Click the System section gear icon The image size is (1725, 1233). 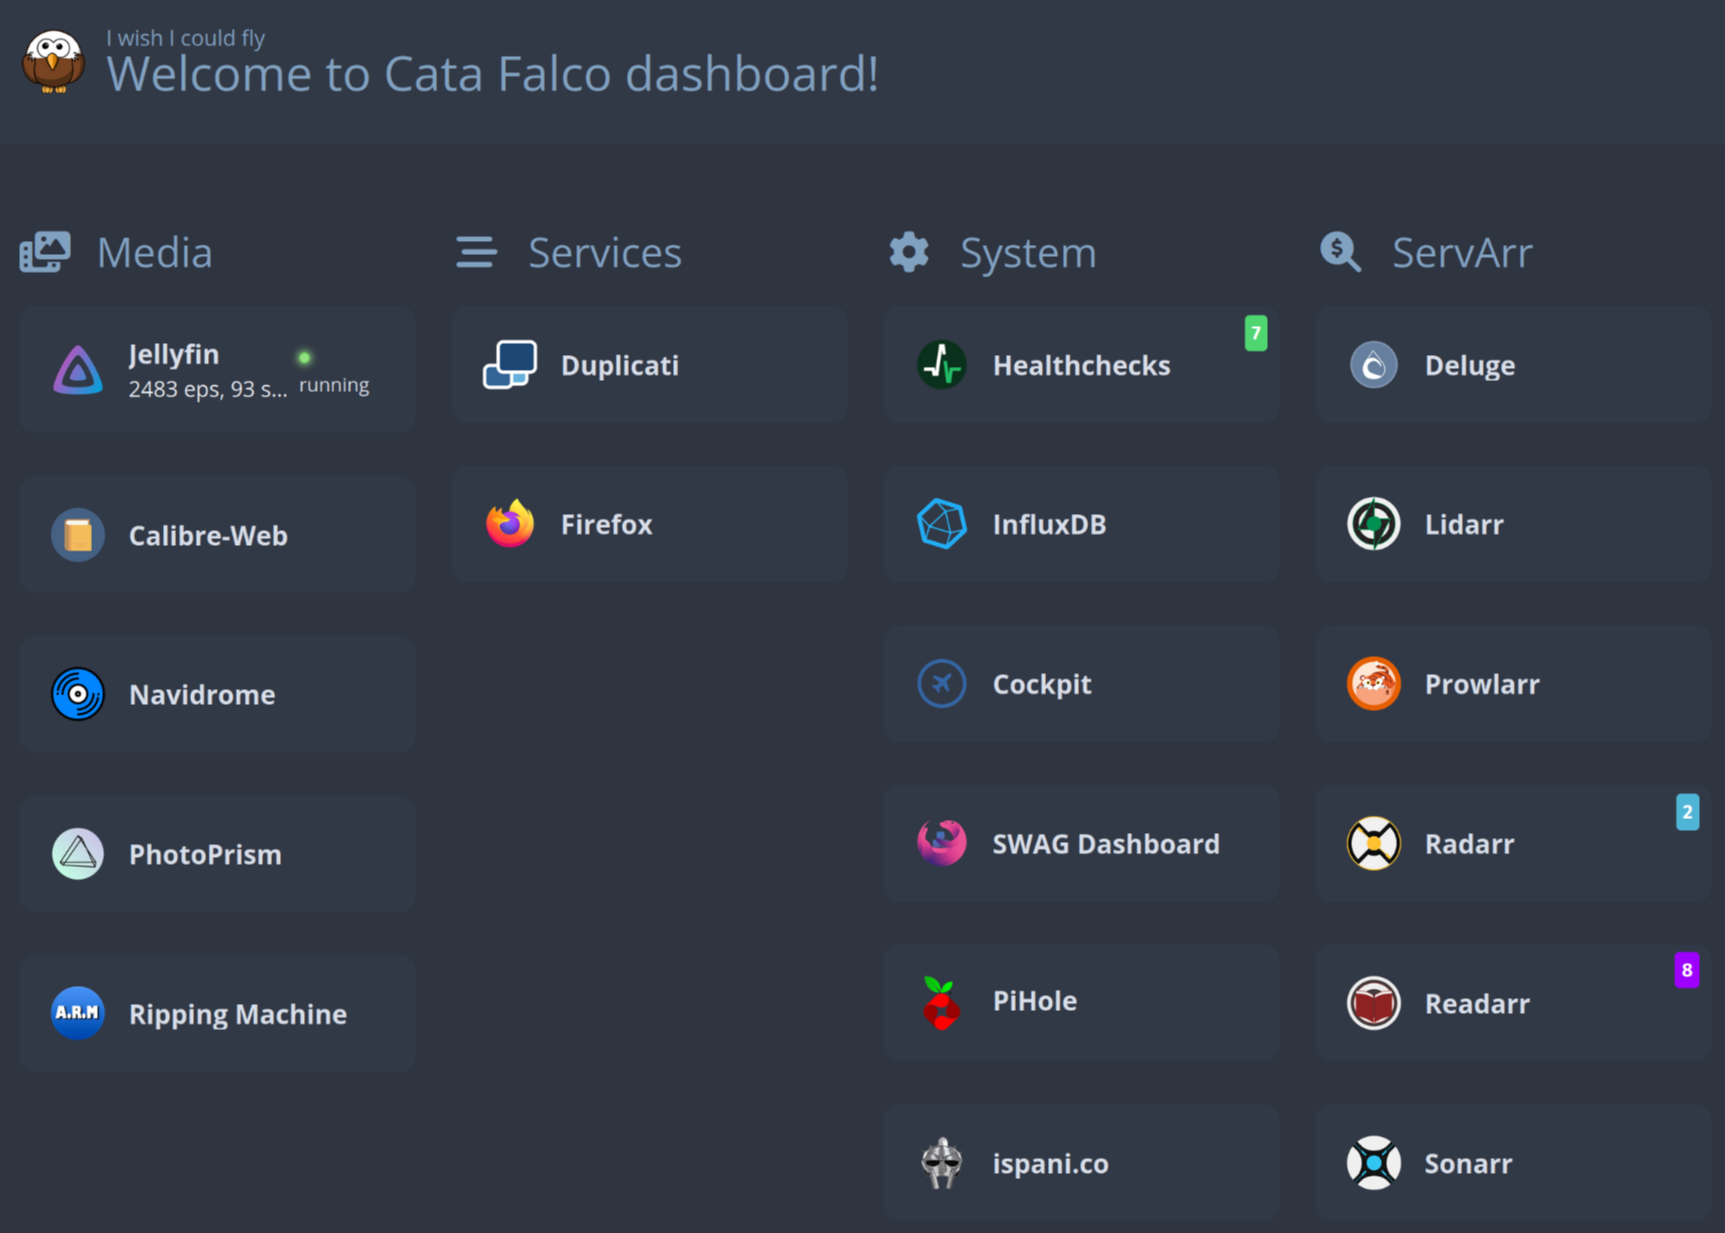909,252
